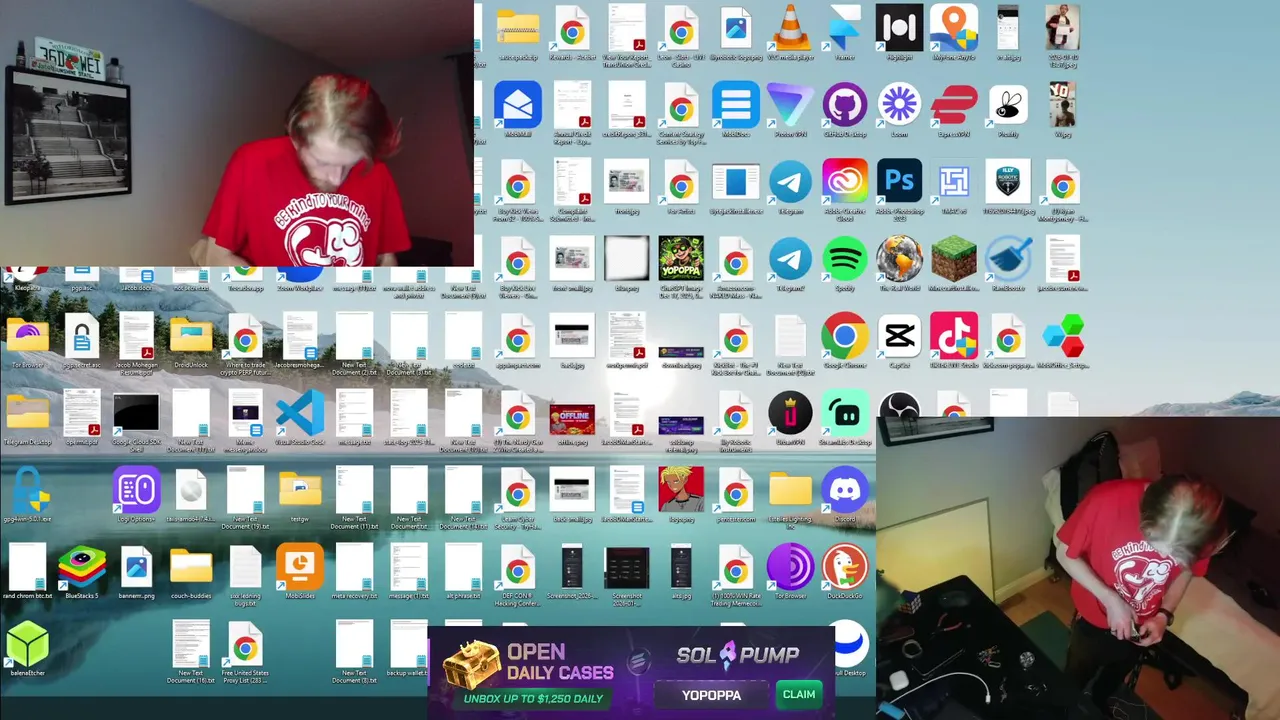The height and width of the screenshot is (720, 1280).
Task: Launch balenaEtcher green cube icon
Action: [x=27, y=645]
